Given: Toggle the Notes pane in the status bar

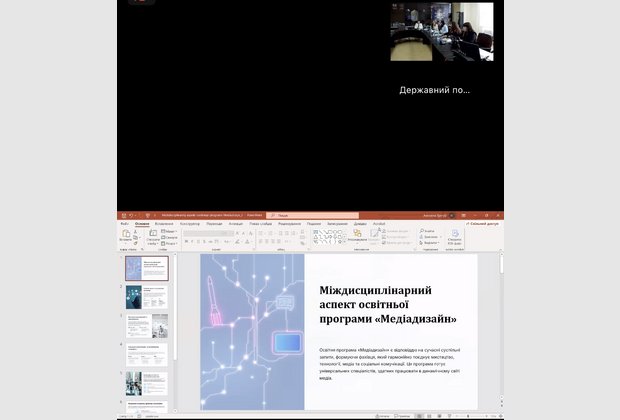Looking at the screenshot, I should pyautogui.click(x=383, y=415).
